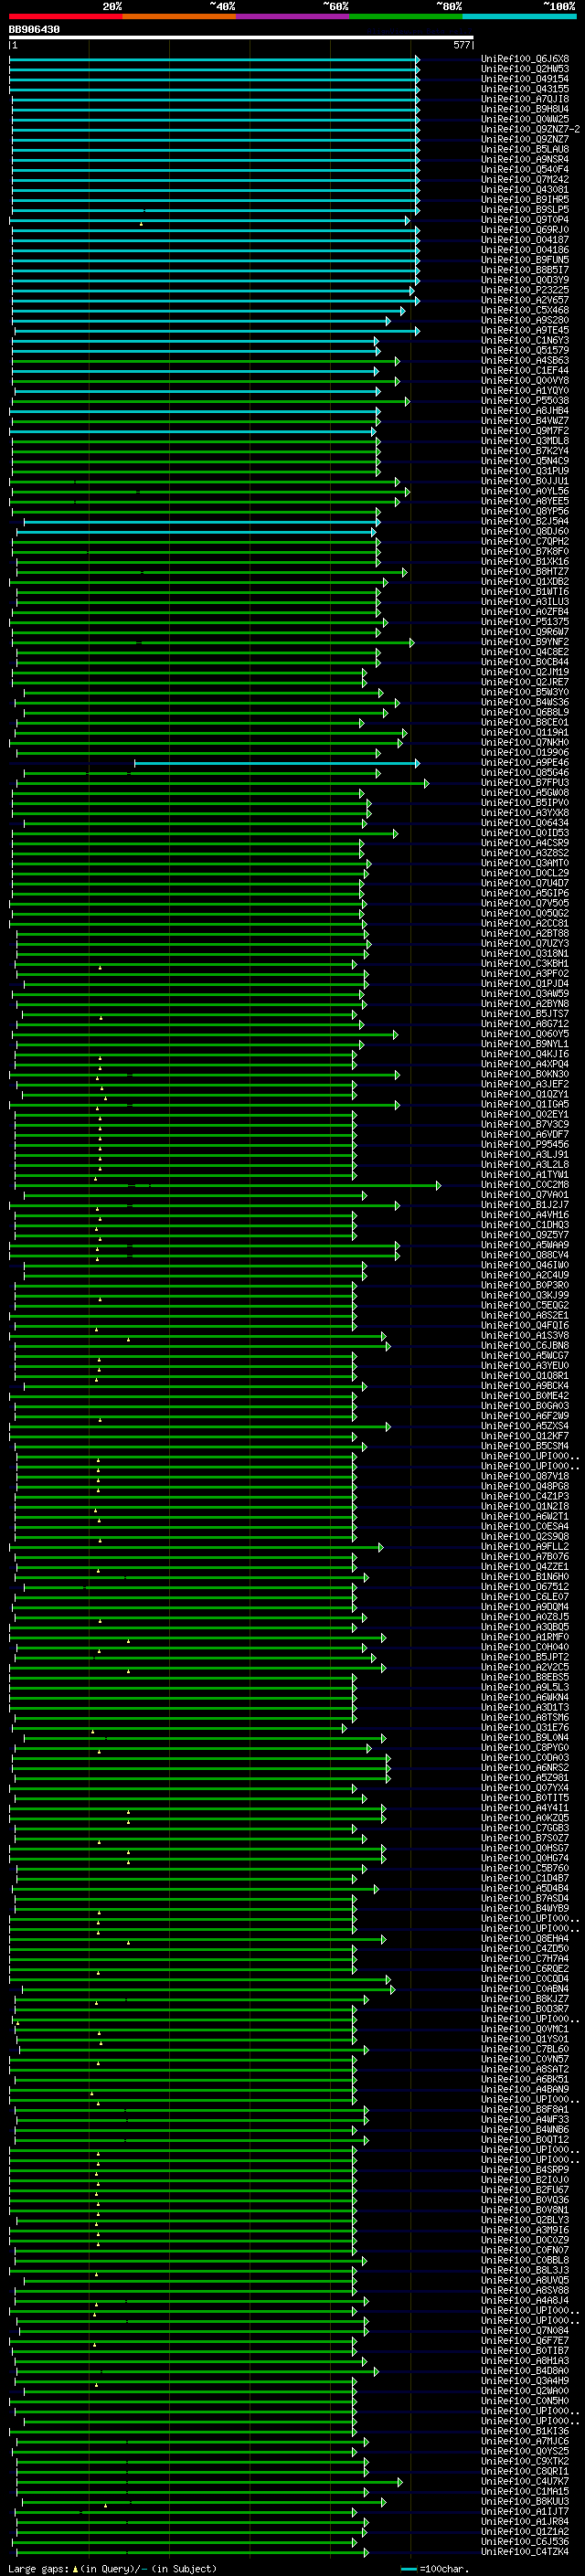Select hit UniRef100_A7QJI8
Image resolution: width=585 pixels, height=2576 pixels.
coord(525,99)
